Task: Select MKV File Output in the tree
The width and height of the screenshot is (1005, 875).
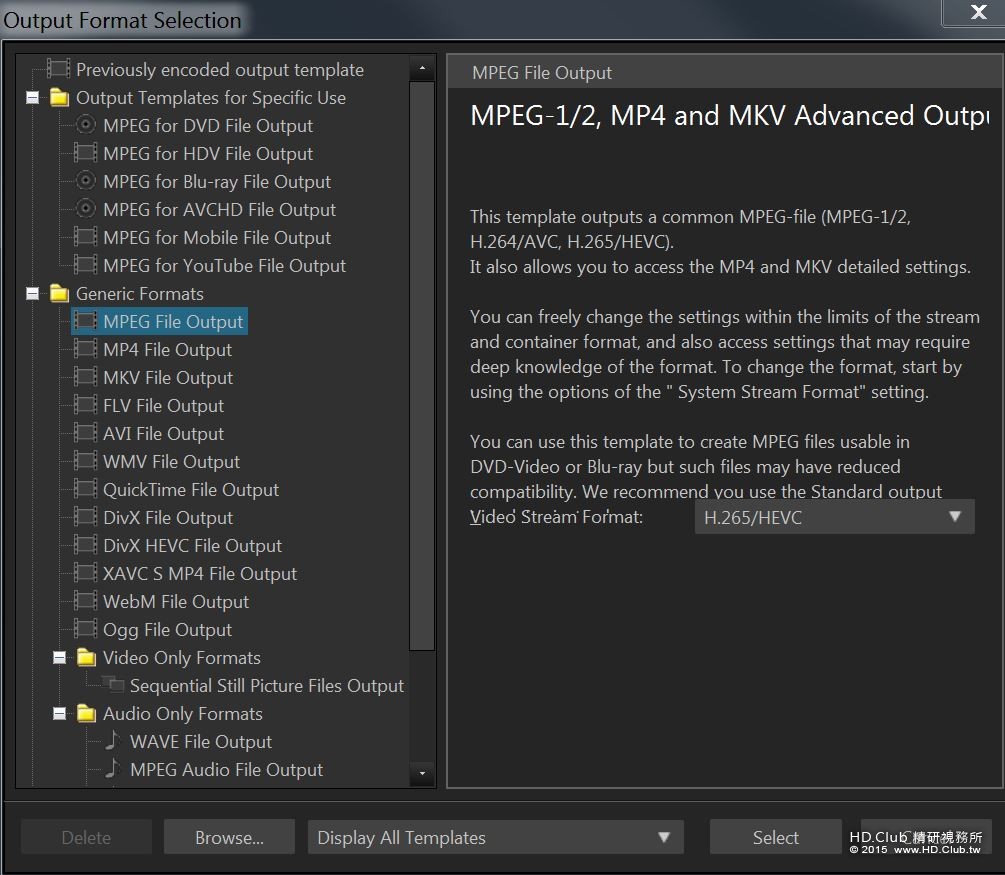Action: [x=168, y=378]
